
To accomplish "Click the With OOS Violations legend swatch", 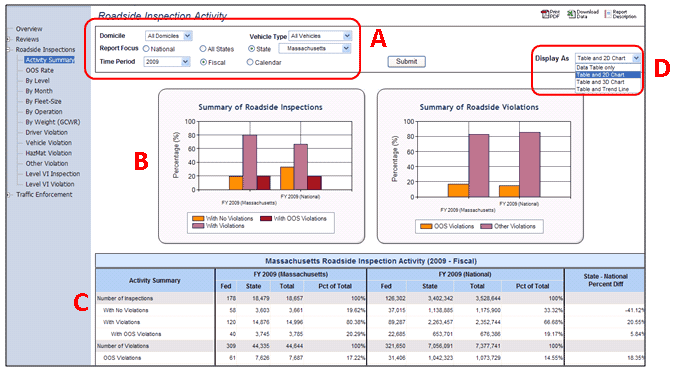I will (266, 219).
